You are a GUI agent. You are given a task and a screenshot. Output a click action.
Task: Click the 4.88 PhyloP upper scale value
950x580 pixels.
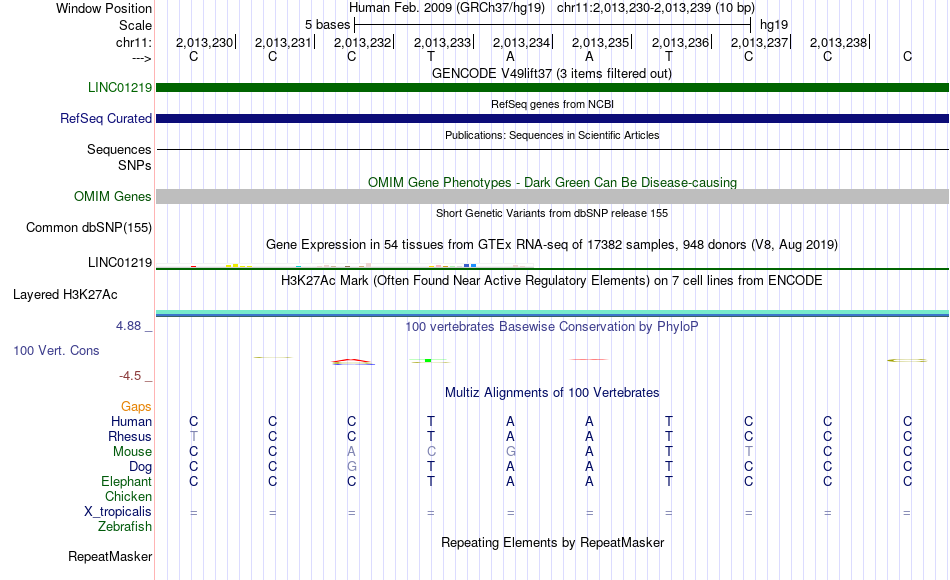[128, 326]
